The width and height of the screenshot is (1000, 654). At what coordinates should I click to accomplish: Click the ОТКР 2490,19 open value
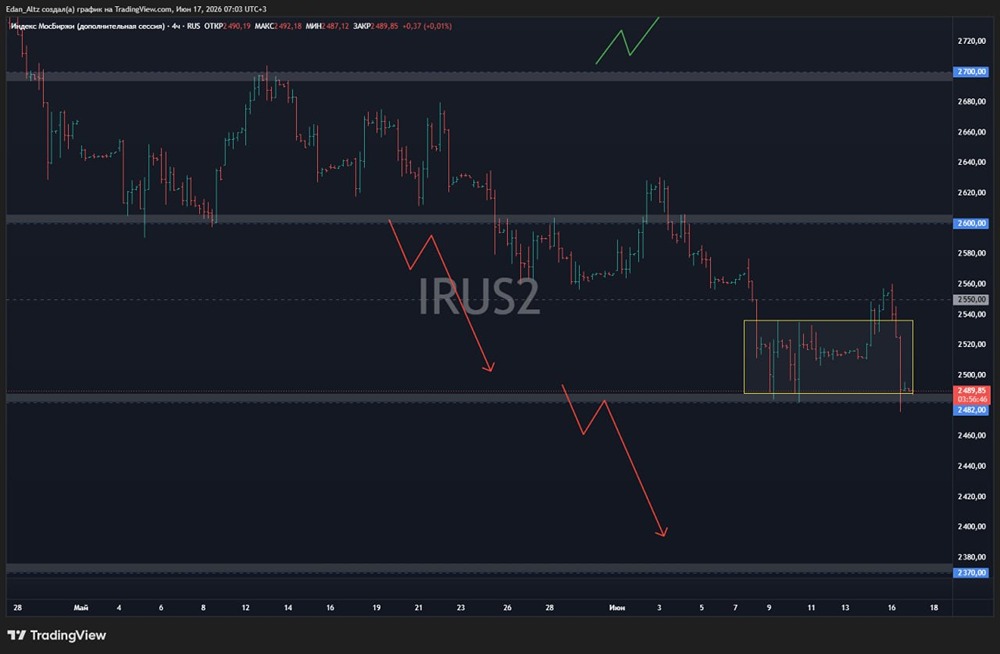(227, 26)
